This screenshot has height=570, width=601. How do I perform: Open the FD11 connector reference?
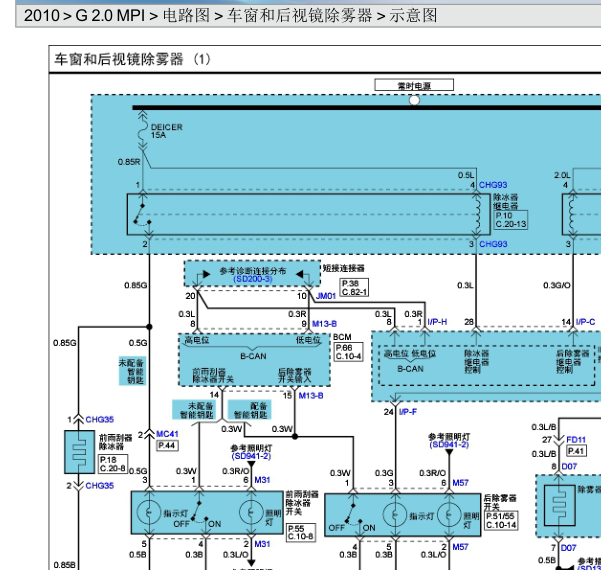[576, 440]
